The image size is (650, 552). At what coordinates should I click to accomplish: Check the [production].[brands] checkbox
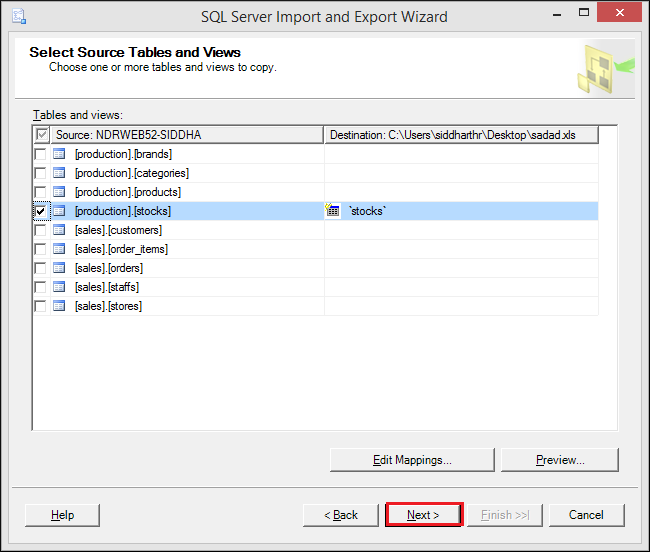click(x=40, y=154)
